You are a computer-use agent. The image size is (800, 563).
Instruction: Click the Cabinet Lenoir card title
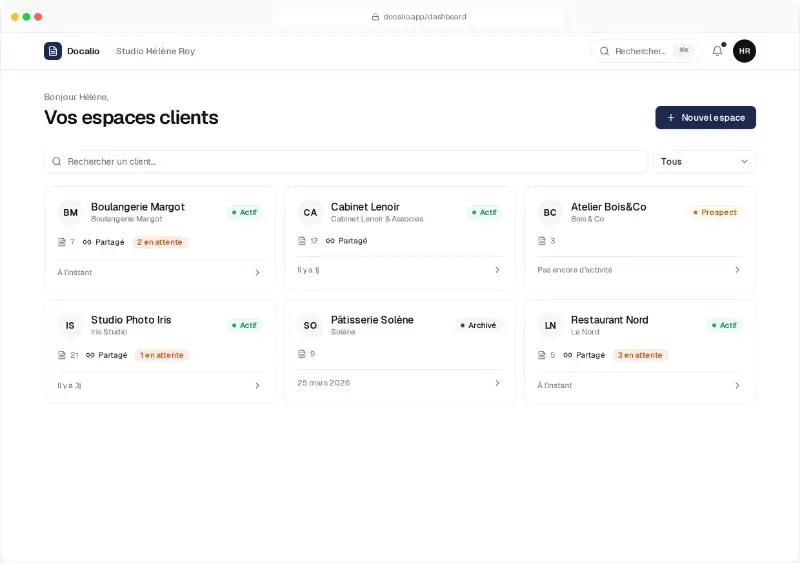pos(365,207)
